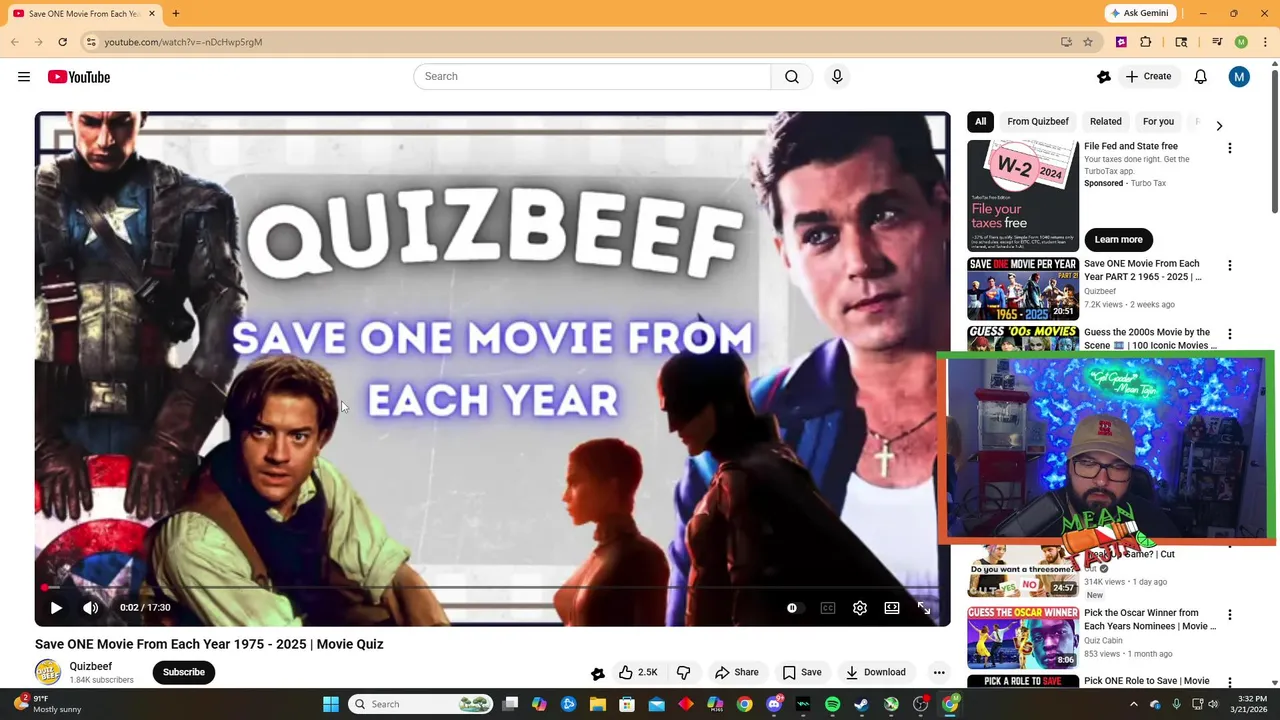Open YouTube notifications bell

[x=1200, y=77]
